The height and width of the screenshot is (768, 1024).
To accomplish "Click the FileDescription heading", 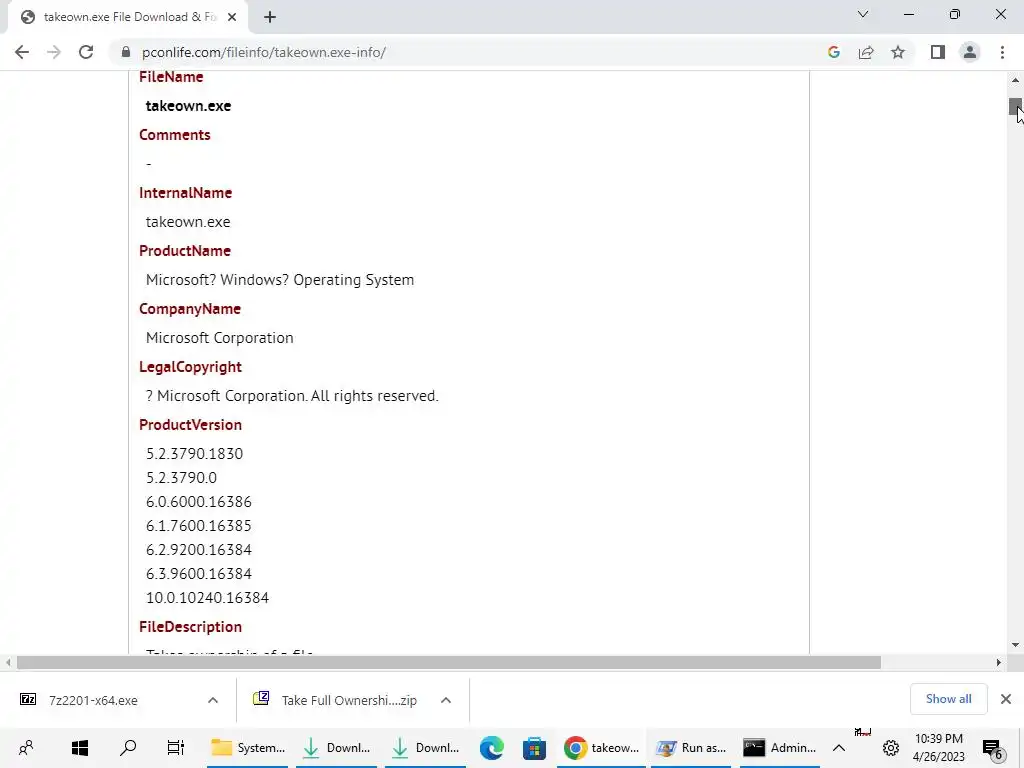I will pos(190,627).
